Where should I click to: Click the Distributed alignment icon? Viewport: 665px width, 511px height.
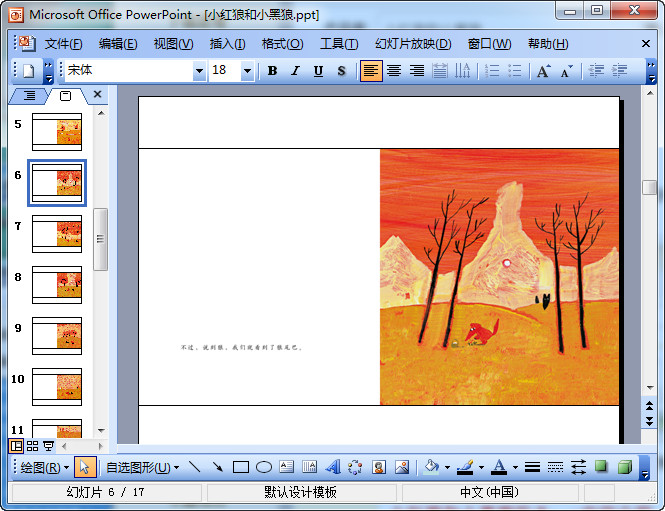click(x=440, y=71)
